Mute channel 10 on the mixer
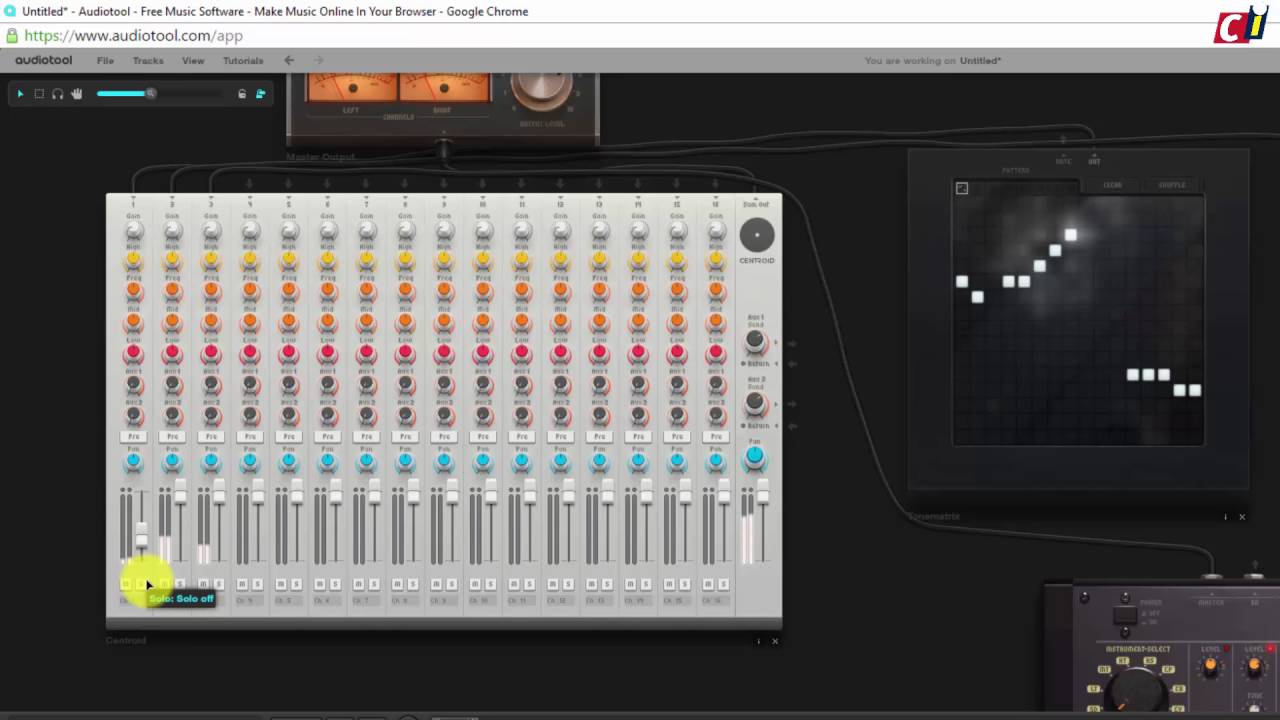1280x720 pixels. click(x=475, y=584)
